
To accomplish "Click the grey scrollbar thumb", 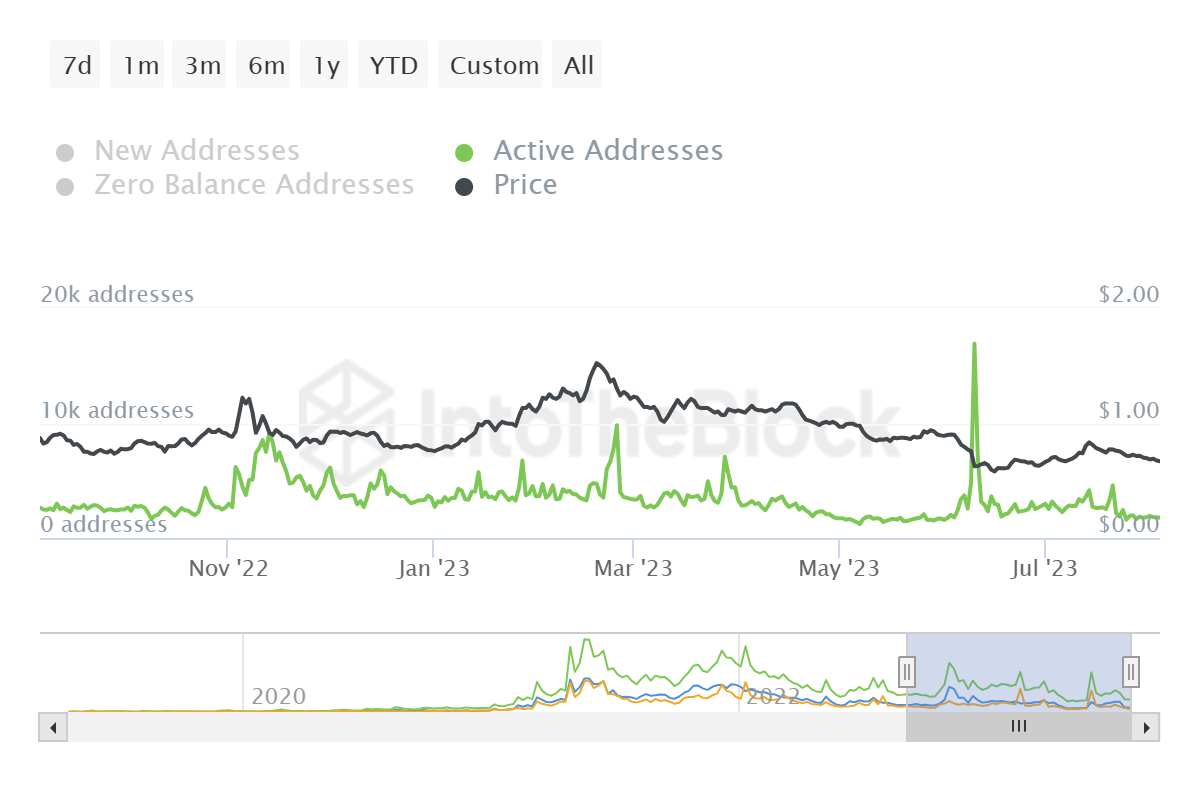I will pos(1019,727).
